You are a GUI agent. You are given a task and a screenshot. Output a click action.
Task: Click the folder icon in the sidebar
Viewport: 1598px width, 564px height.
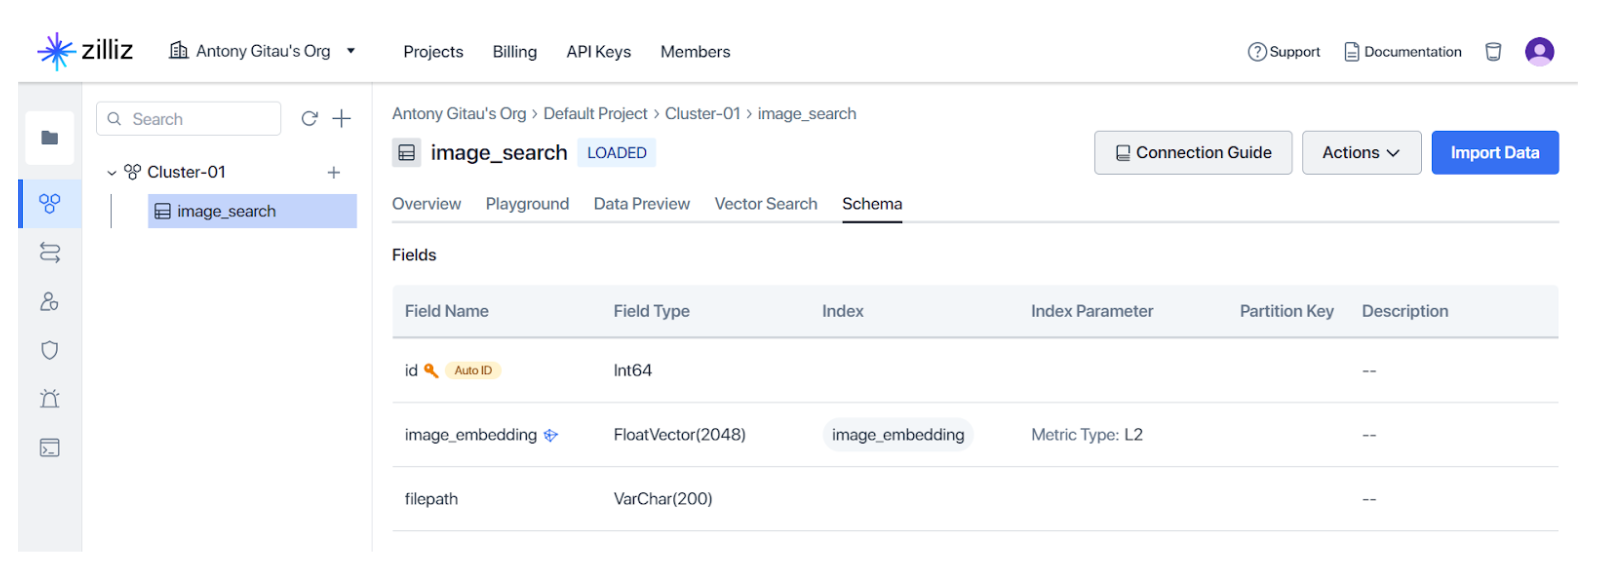(50, 138)
